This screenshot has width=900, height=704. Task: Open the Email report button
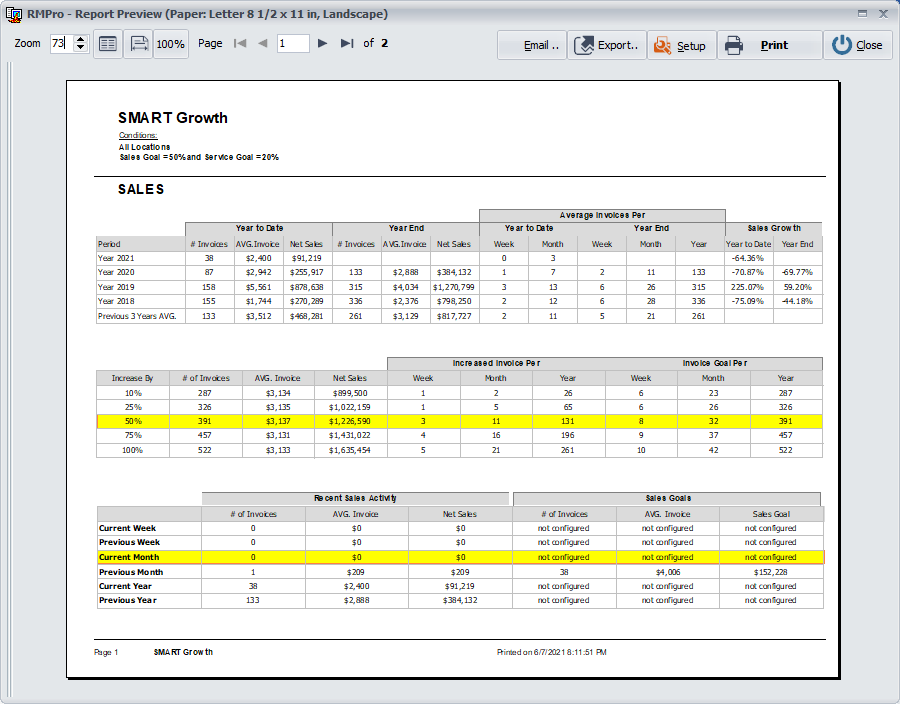532,45
